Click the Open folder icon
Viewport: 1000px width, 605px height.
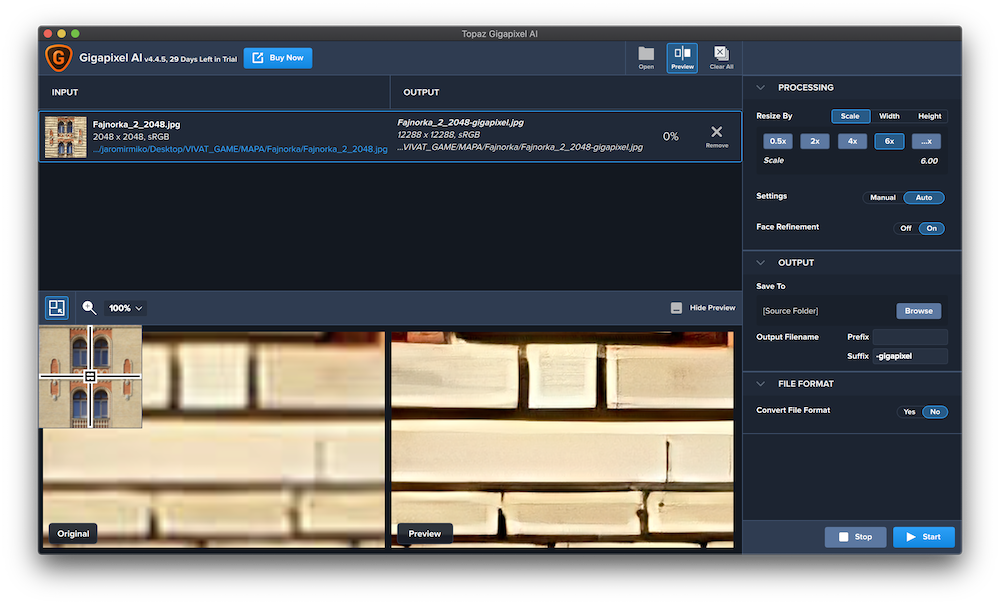click(646, 56)
